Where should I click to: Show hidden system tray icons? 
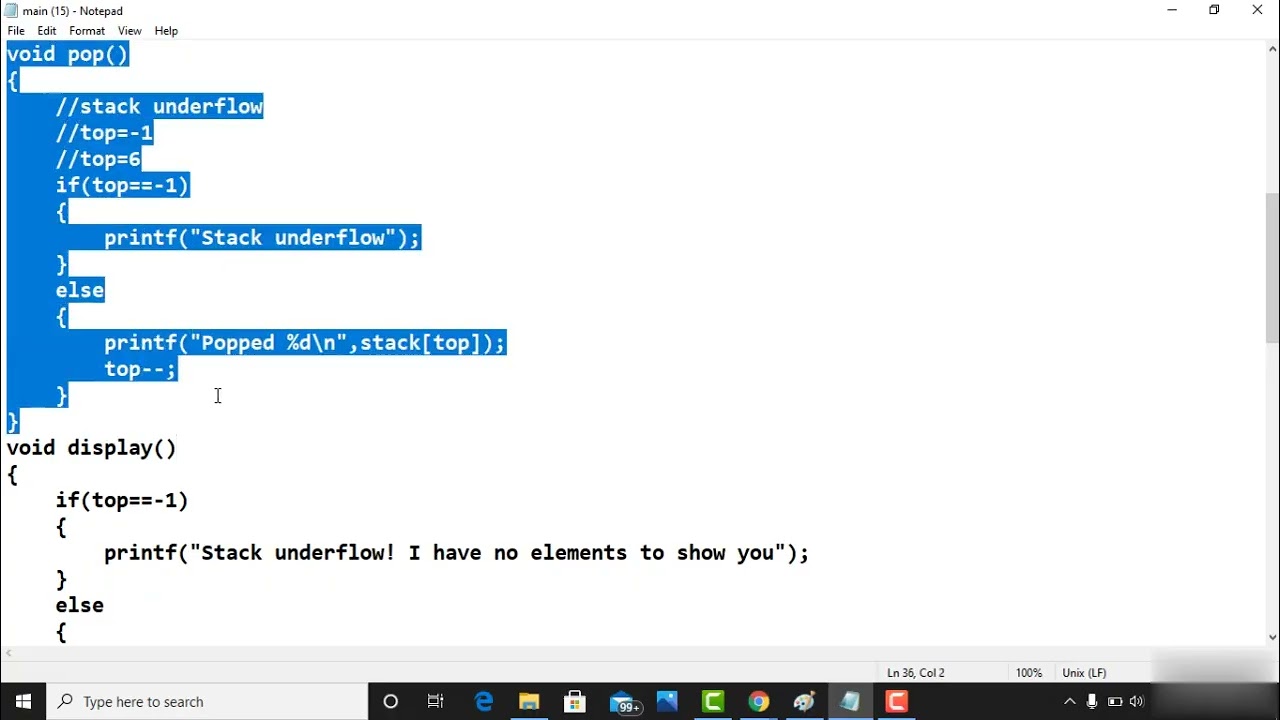coord(1069,702)
